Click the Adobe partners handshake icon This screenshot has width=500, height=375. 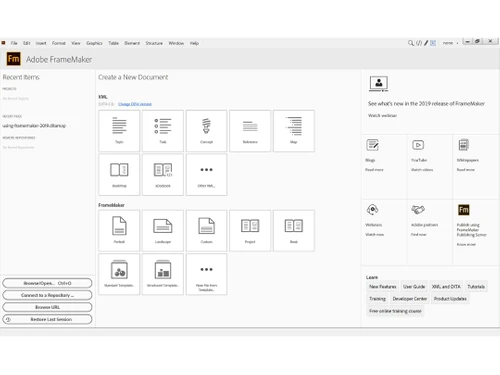pyautogui.click(x=418, y=210)
